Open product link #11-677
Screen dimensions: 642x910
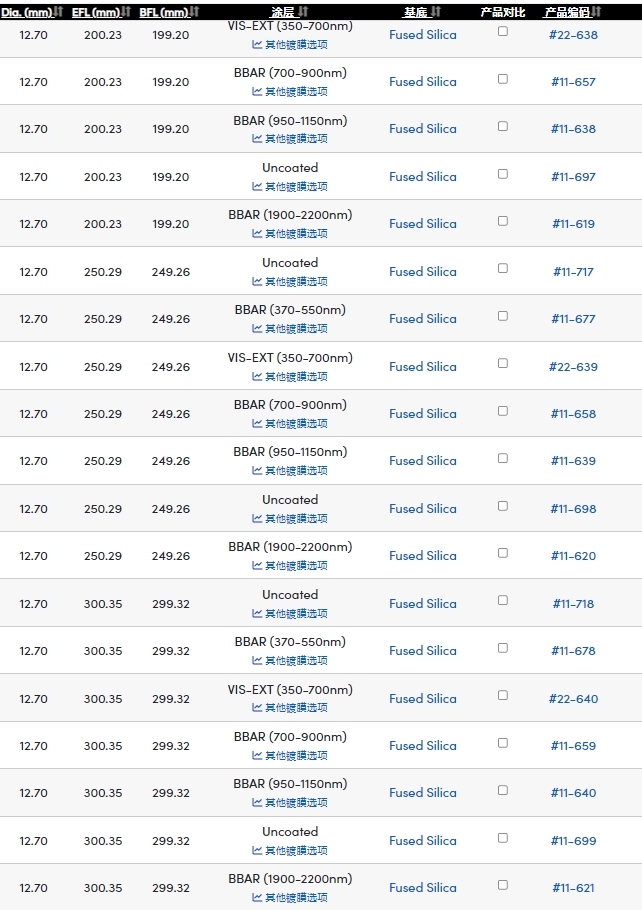click(x=574, y=319)
